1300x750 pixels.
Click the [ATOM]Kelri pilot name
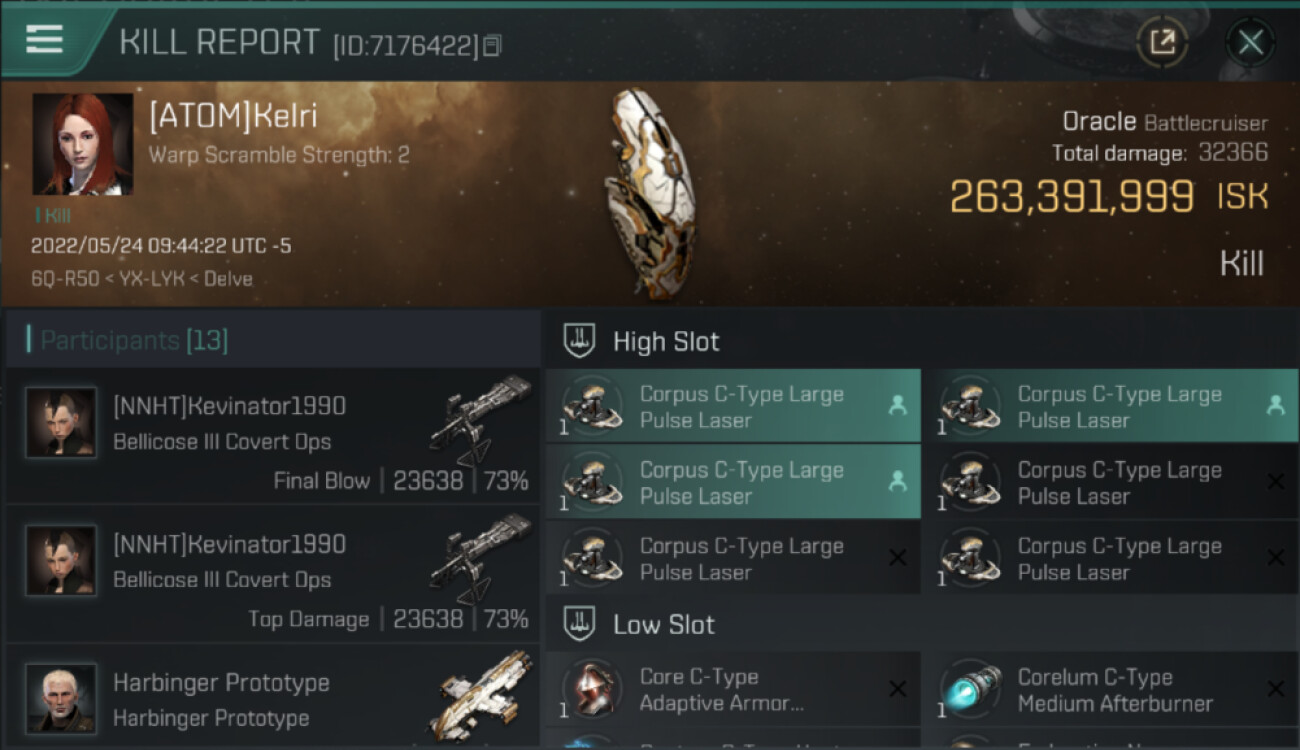point(233,116)
